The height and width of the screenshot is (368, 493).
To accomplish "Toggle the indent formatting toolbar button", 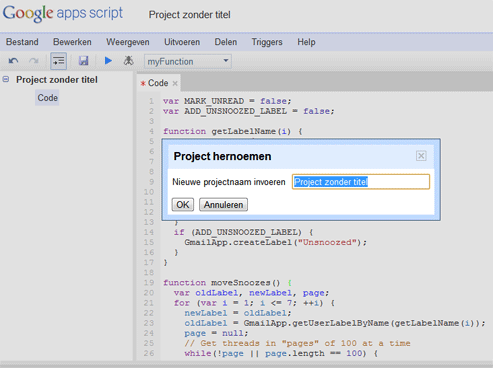I will coord(58,61).
